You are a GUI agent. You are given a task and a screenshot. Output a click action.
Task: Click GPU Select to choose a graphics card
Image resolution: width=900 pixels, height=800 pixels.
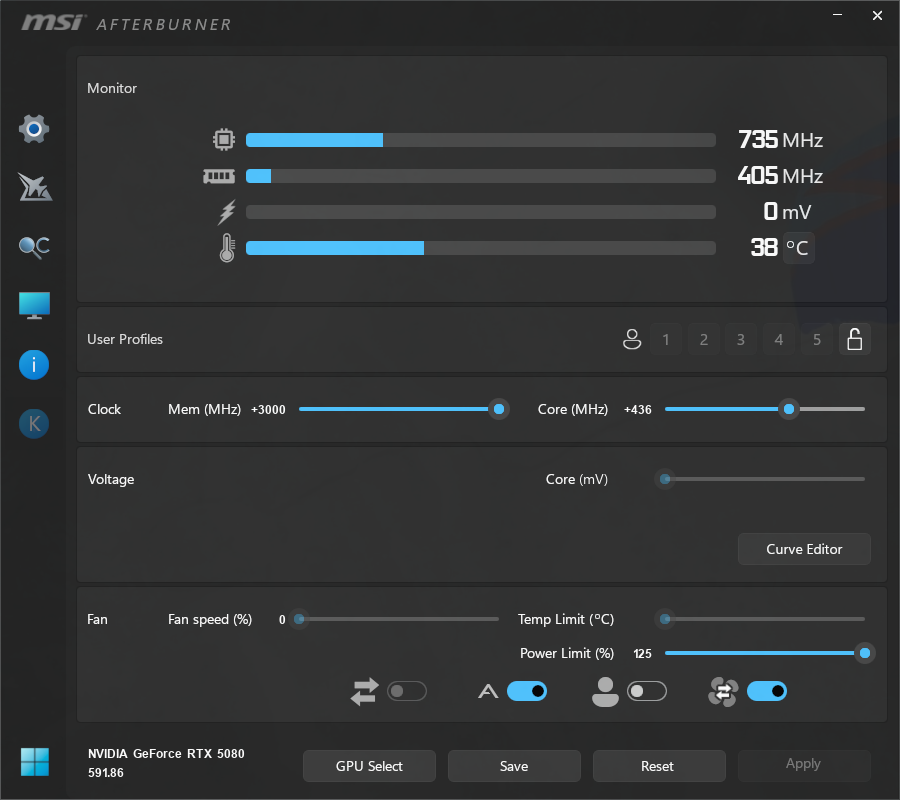tap(369, 765)
